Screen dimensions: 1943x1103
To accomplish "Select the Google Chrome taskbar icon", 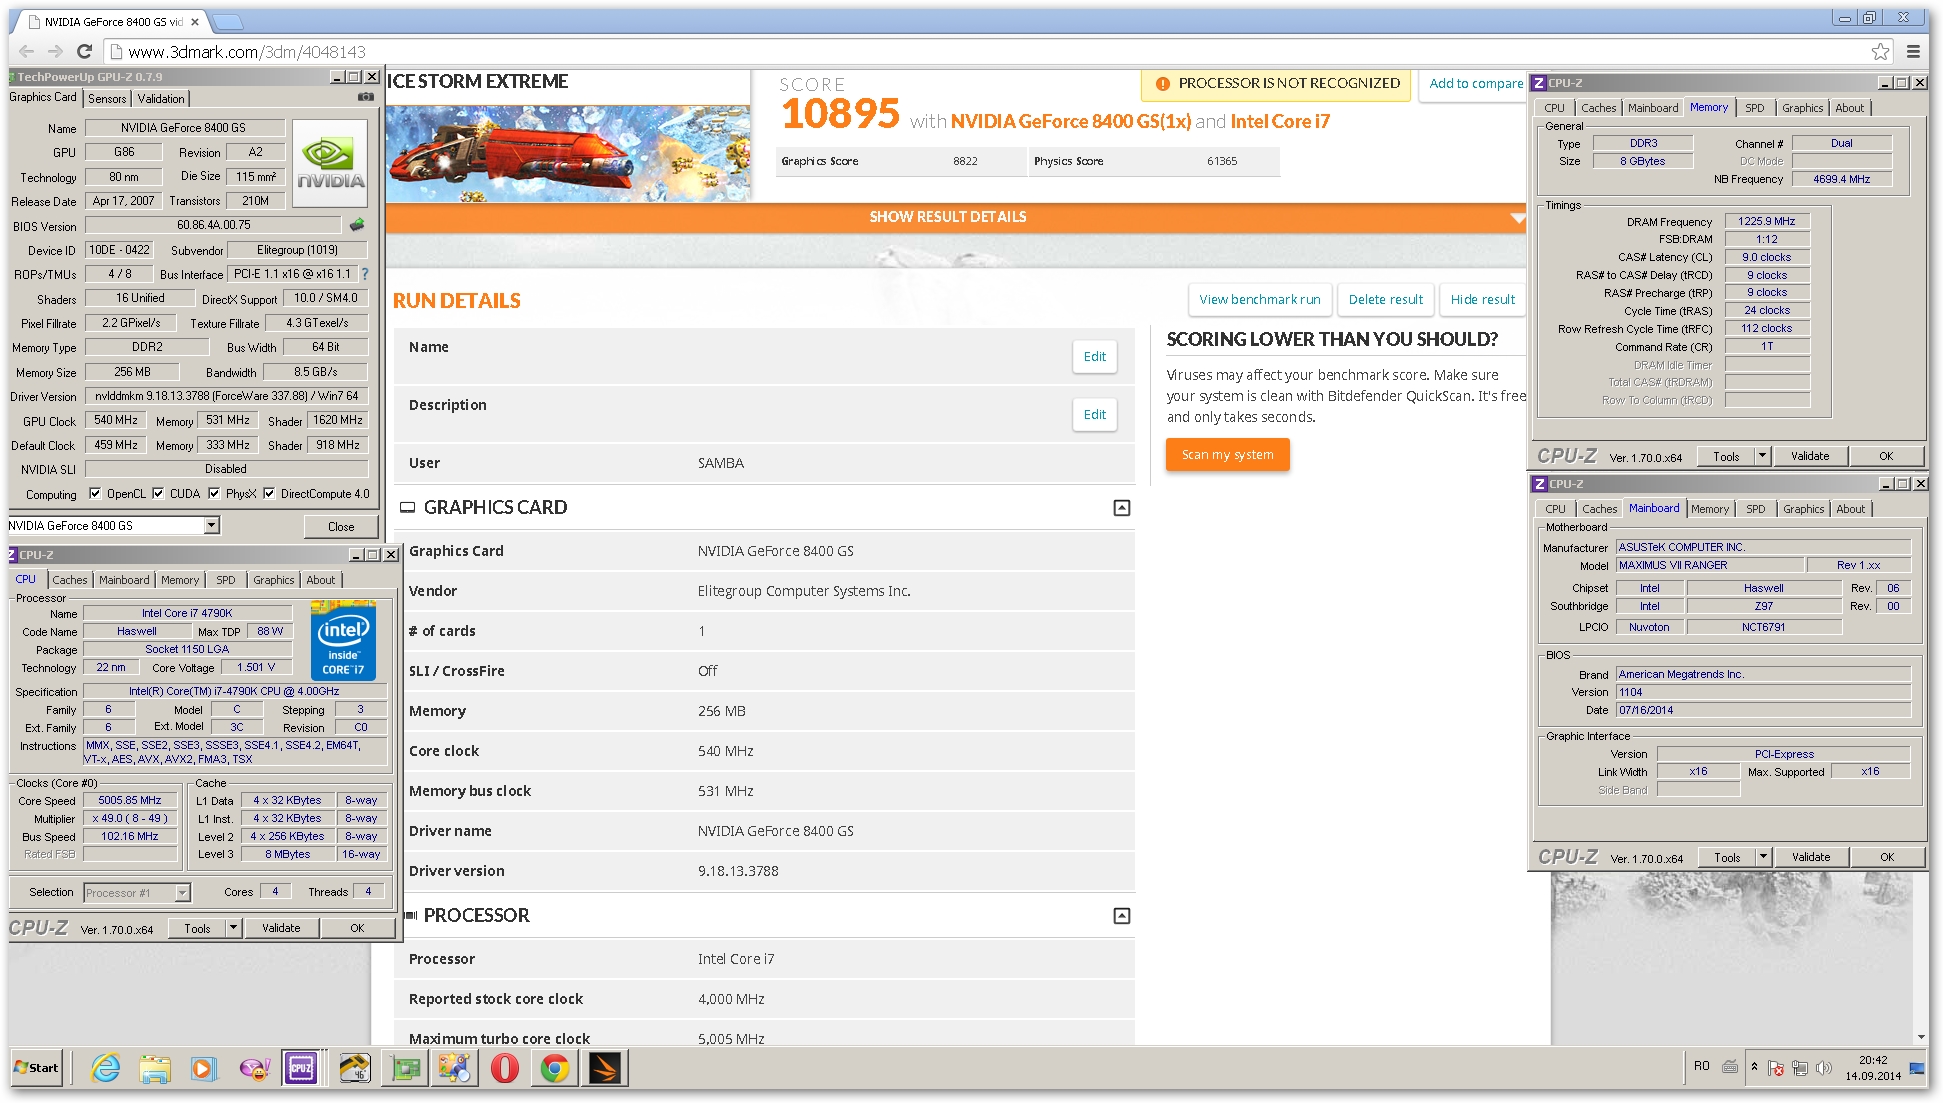I will click(x=555, y=1068).
